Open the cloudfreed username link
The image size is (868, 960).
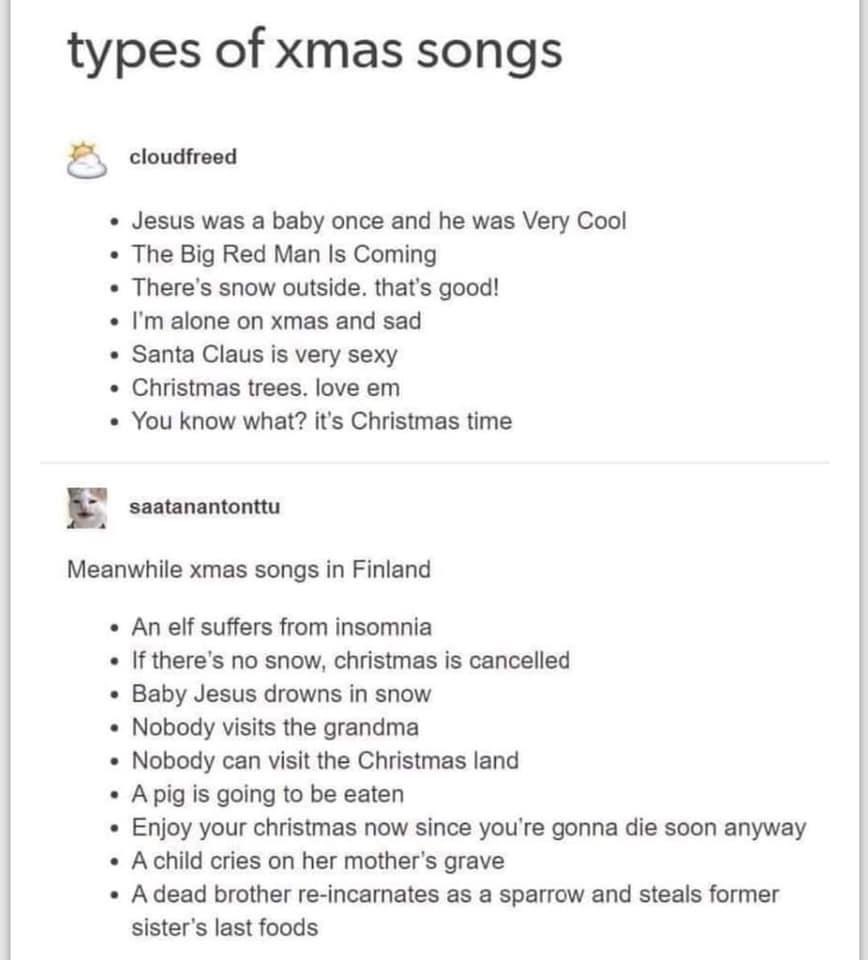pyautogui.click(x=183, y=157)
